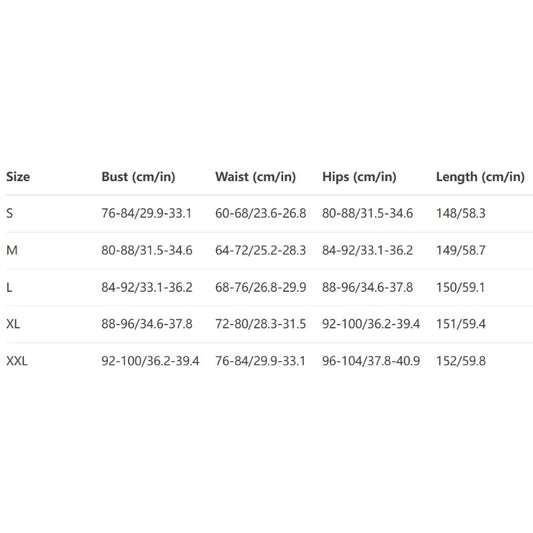This screenshot has height=533, width=533.
Task: Select the M size row label
Action: [12, 250]
